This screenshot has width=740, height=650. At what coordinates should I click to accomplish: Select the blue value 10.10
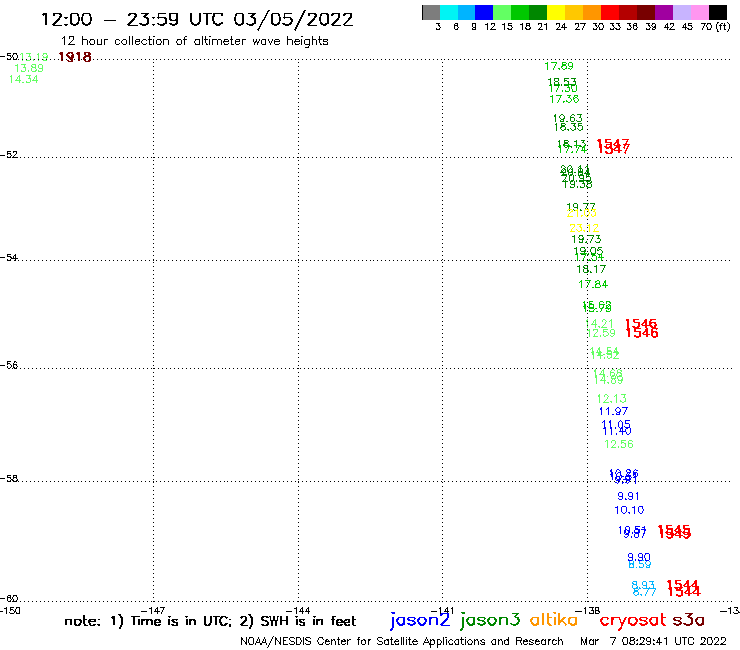629,510
